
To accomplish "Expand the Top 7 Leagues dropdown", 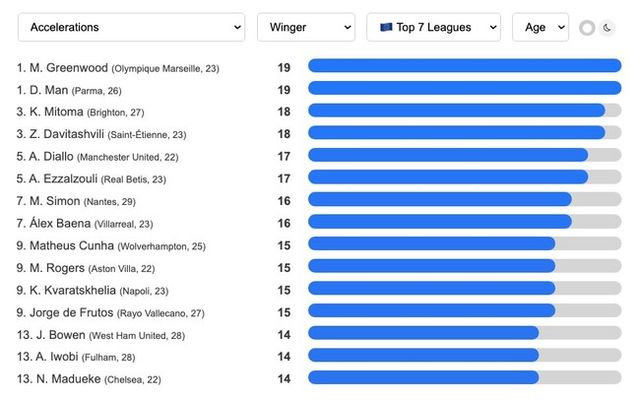I will click(433, 27).
